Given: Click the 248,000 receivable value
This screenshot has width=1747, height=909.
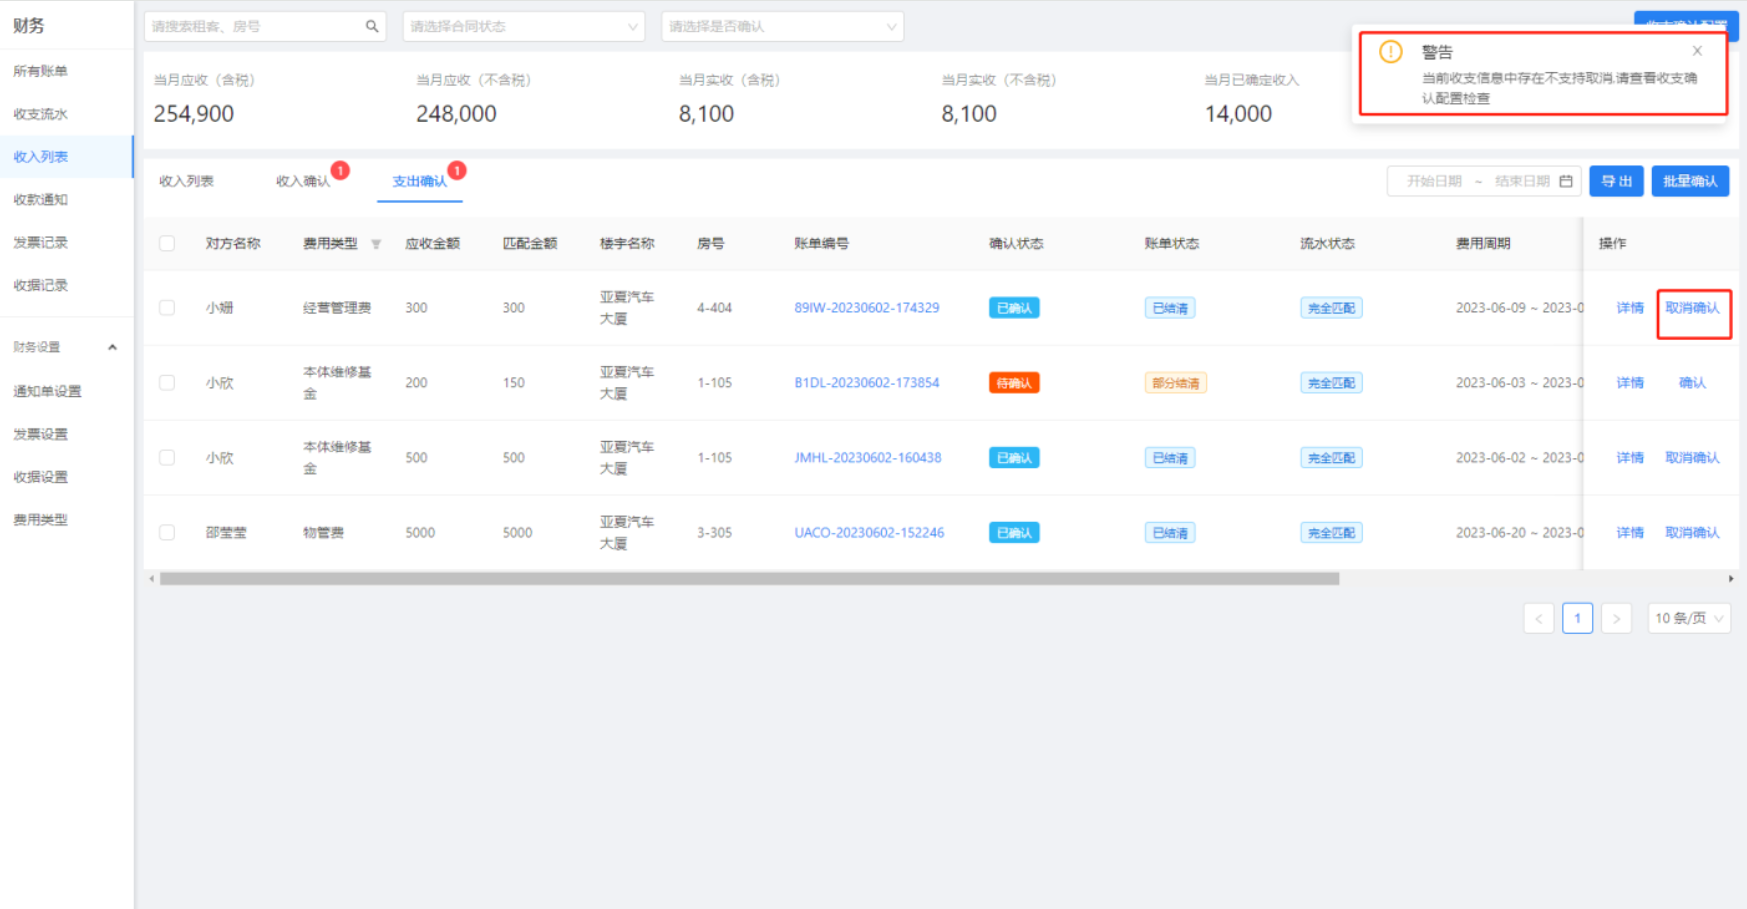Looking at the screenshot, I should [x=456, y=114].
